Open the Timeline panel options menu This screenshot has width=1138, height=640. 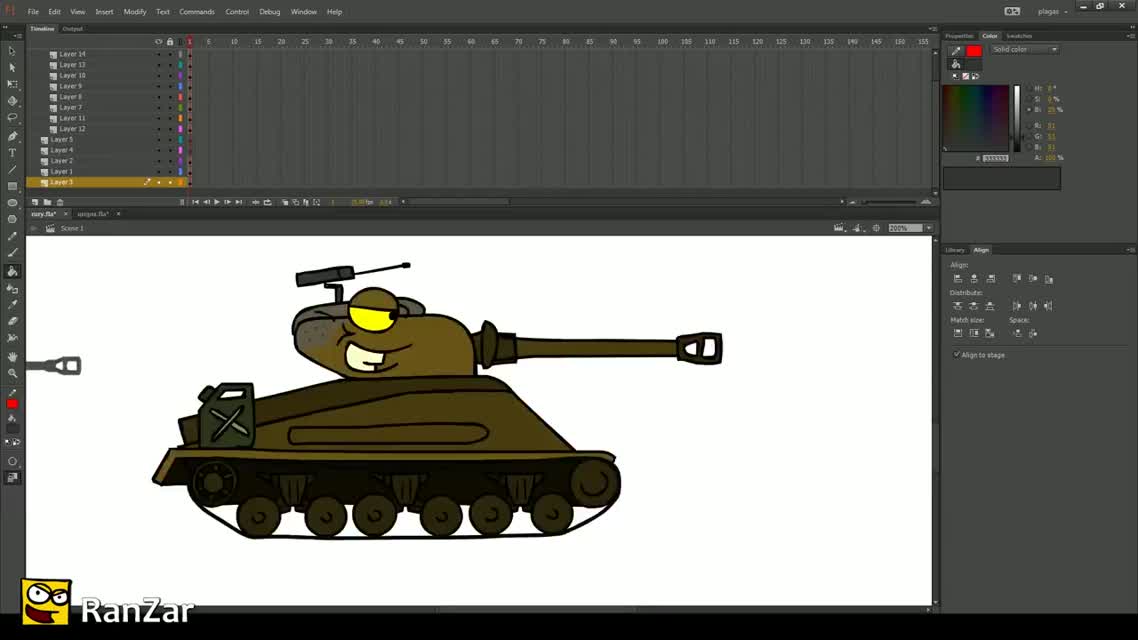point(933,29)
